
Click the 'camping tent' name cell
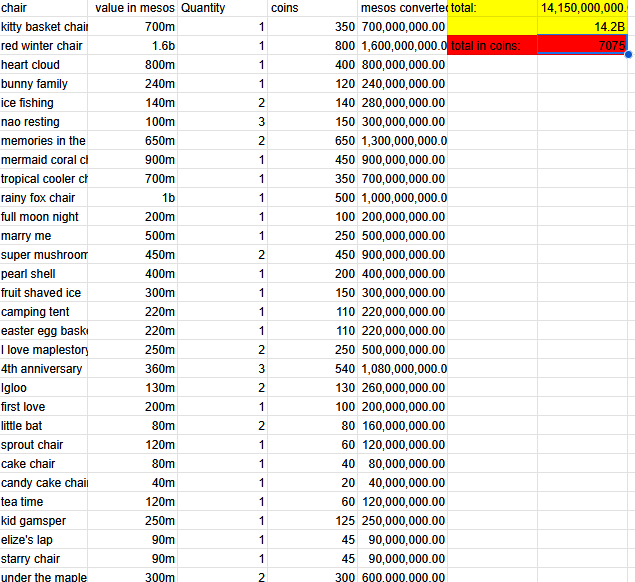pyautogui.click(x=44, y=312)
